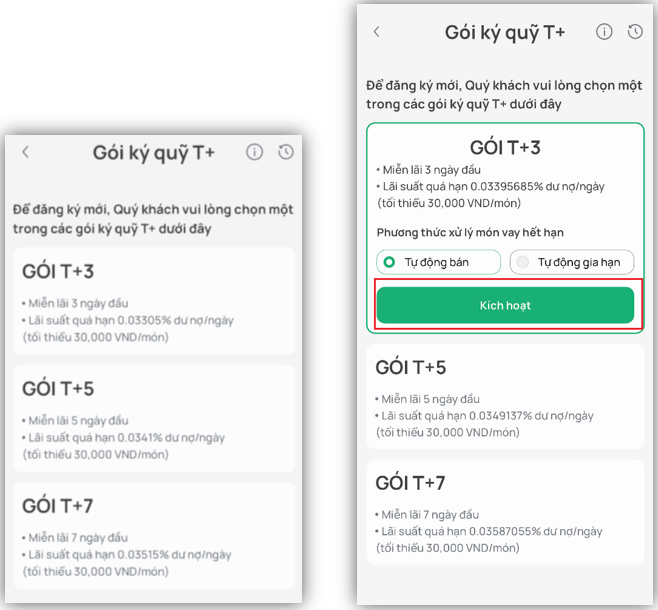
Task: Expand GÓI T+3 card on left screen
Action: pos(154,301)
